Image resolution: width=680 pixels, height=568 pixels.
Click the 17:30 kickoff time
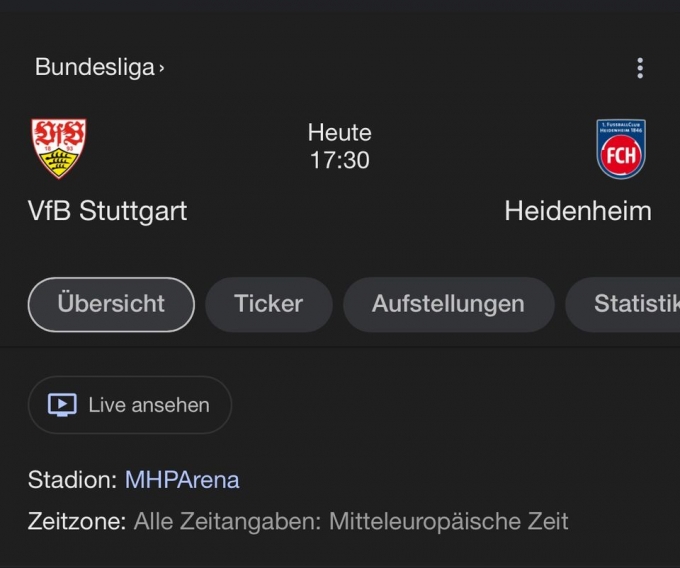(x=339, y=160)
